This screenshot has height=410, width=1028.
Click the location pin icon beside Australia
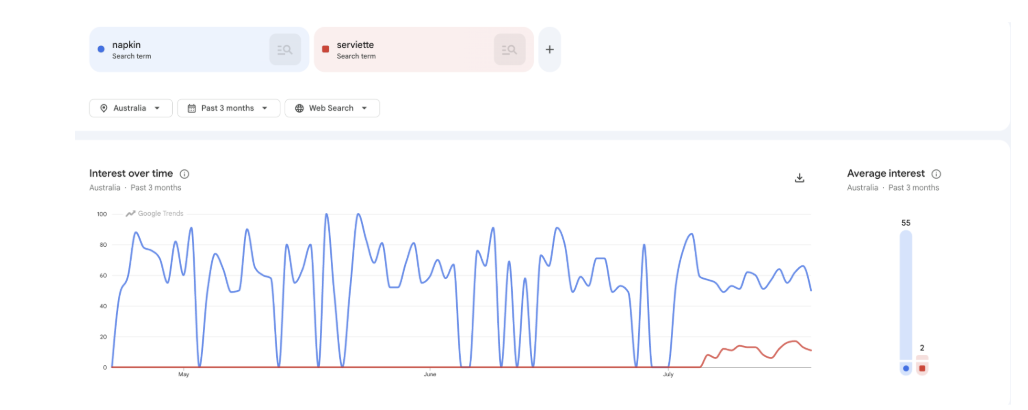click(104, 108)
